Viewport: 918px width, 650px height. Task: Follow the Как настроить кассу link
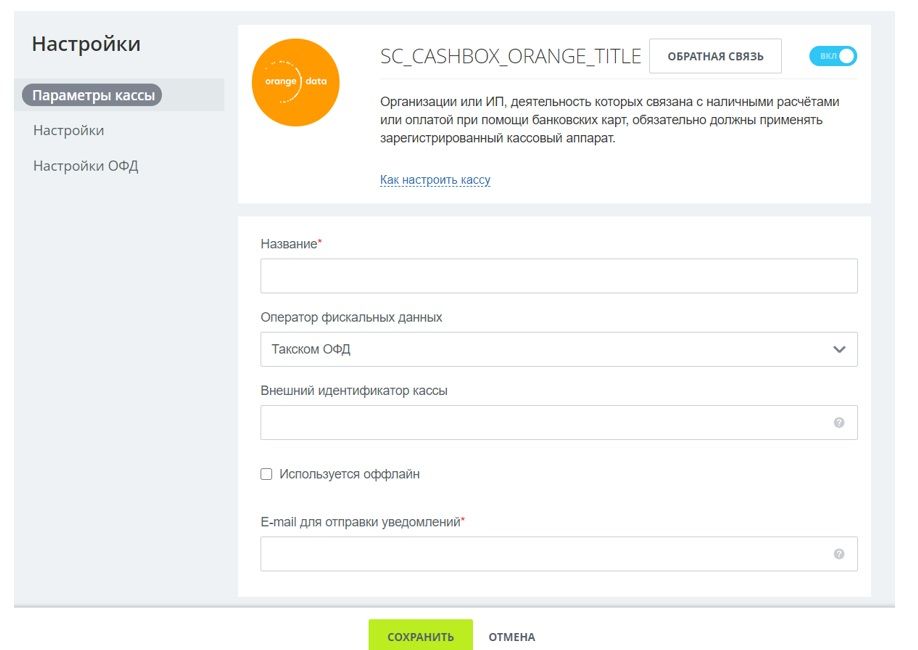pyautogui.click(x=435, y=180)
